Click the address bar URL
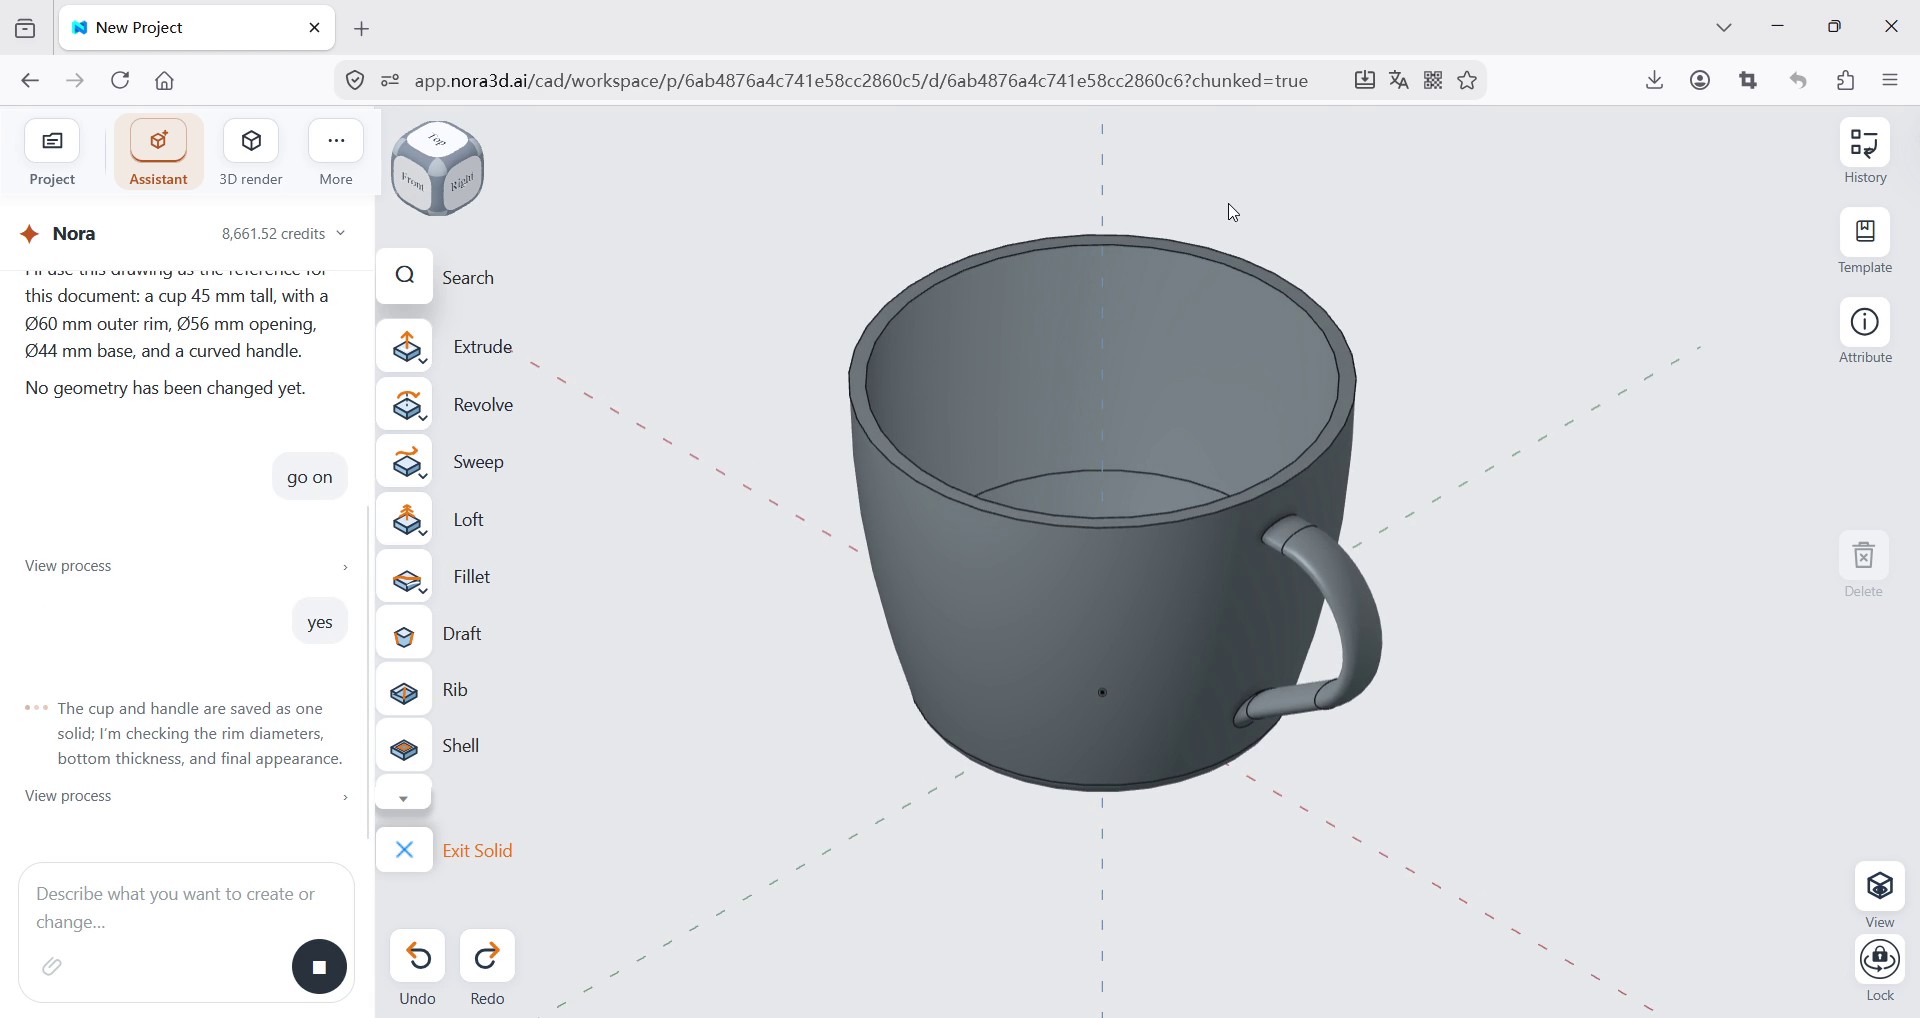The image size is (1920, 1018). (861, 81)
